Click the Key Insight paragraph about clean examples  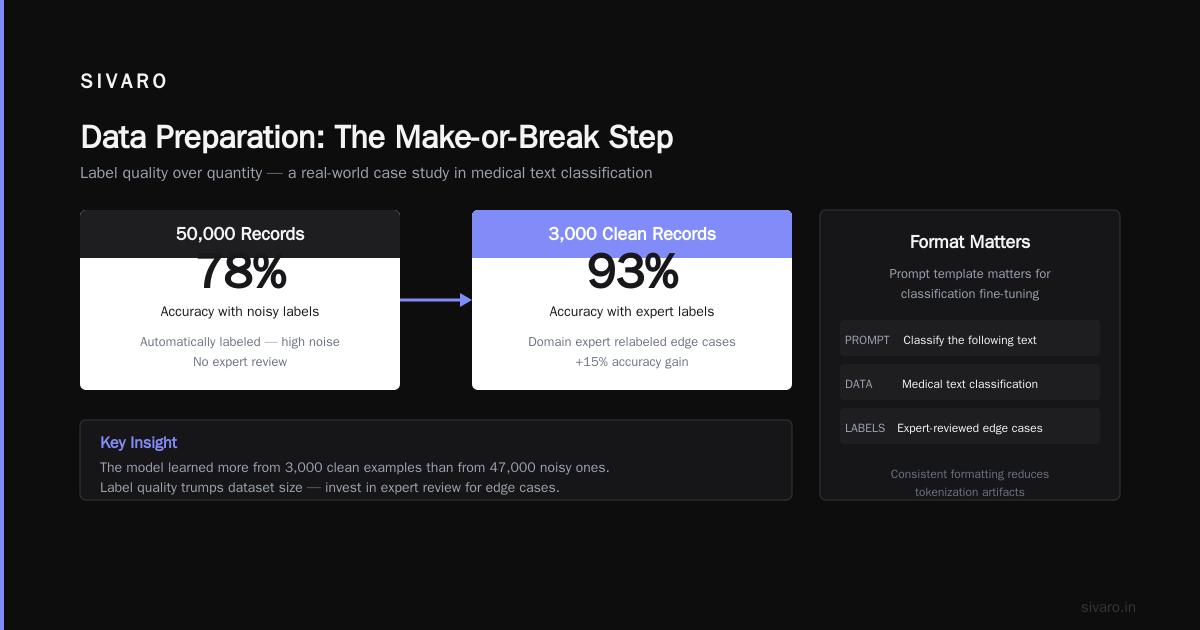coord(355,478)
